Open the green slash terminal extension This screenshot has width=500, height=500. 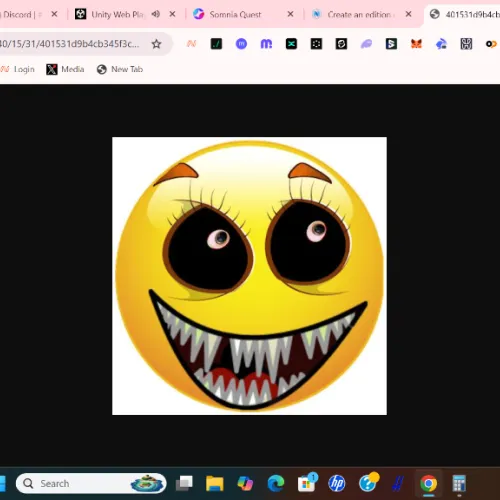coord(216,44)
